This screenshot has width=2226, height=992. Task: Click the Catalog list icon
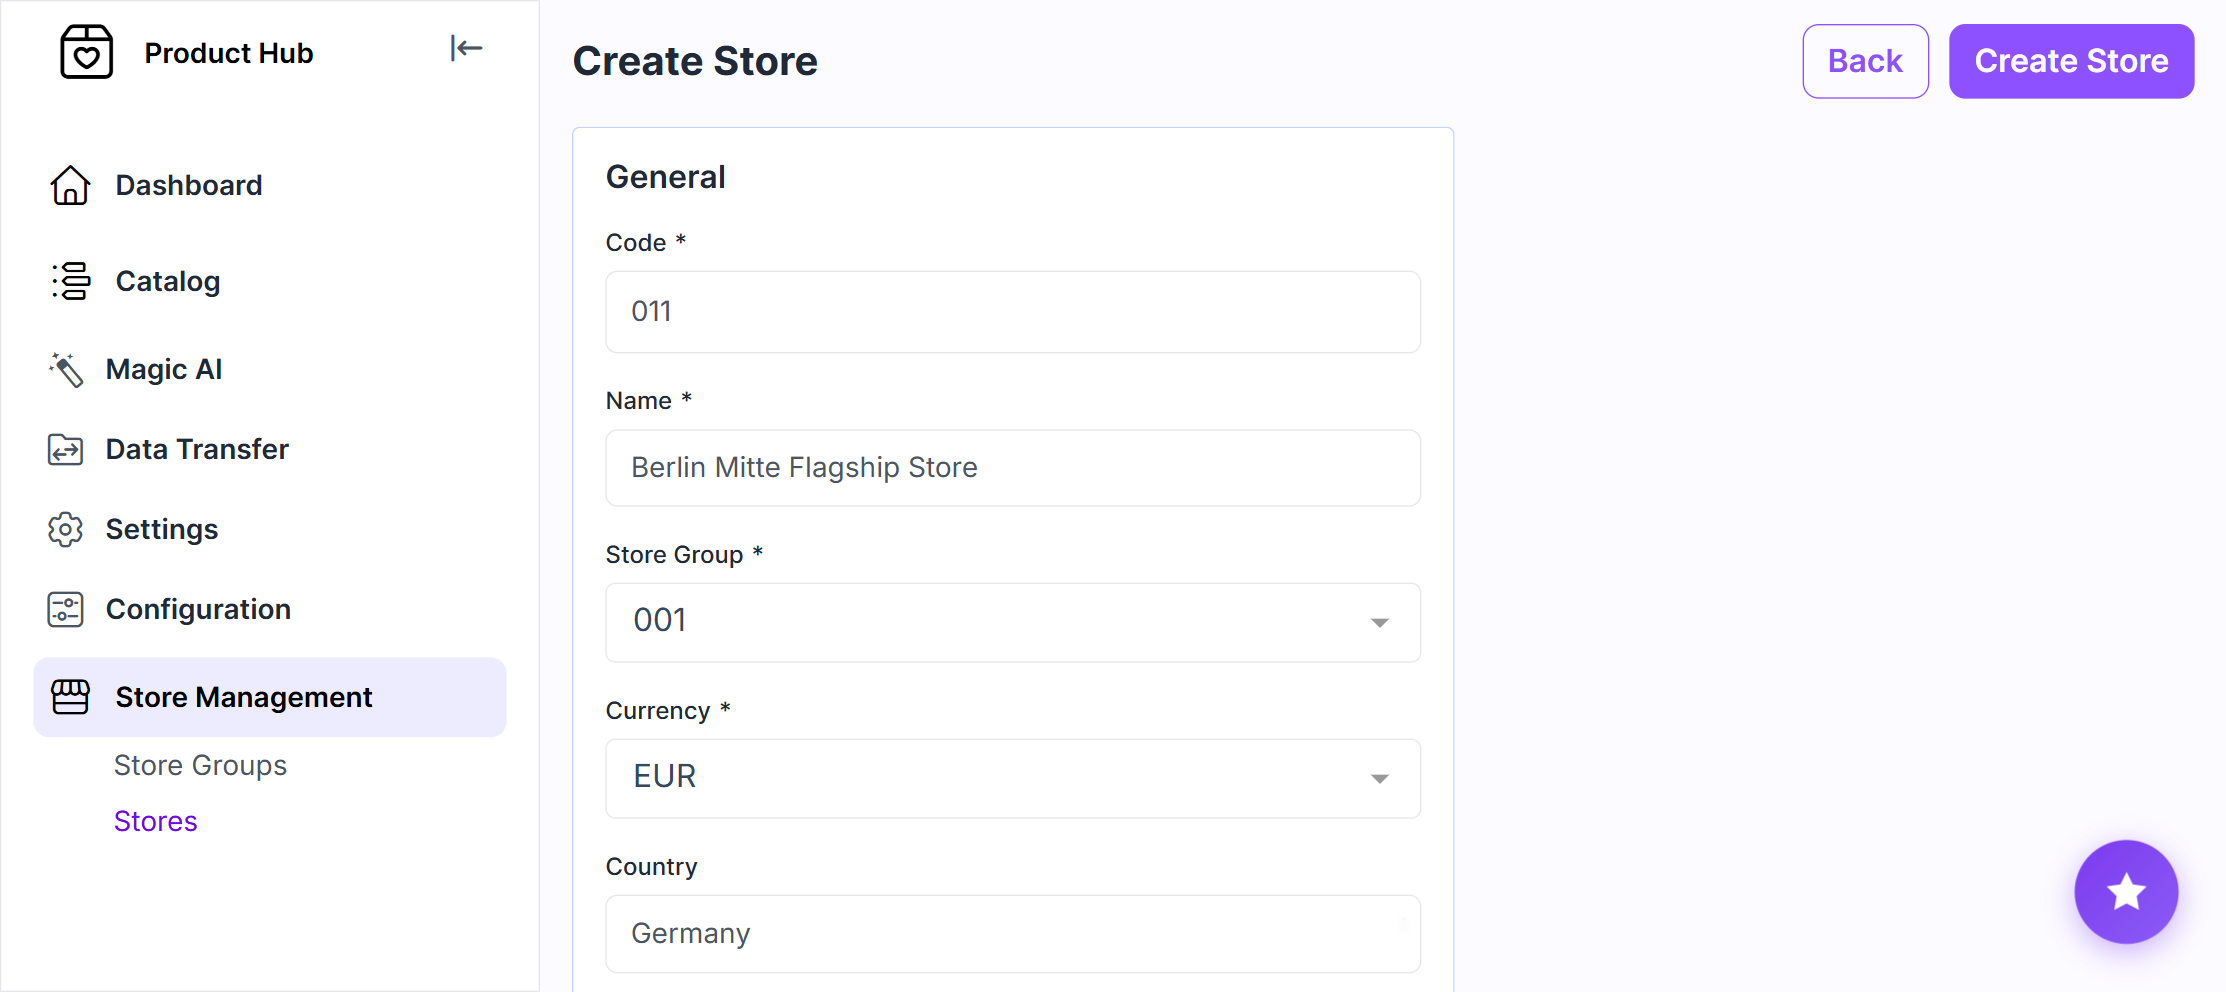[x=70, y=281]
